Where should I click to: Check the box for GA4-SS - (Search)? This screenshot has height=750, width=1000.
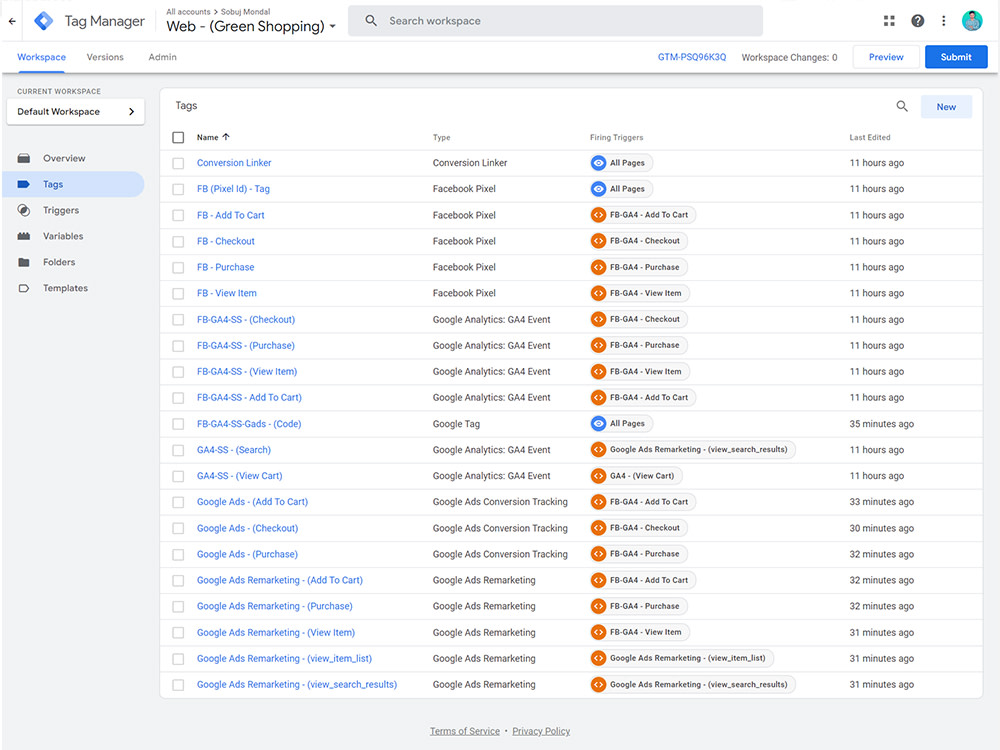click(178, 450)
